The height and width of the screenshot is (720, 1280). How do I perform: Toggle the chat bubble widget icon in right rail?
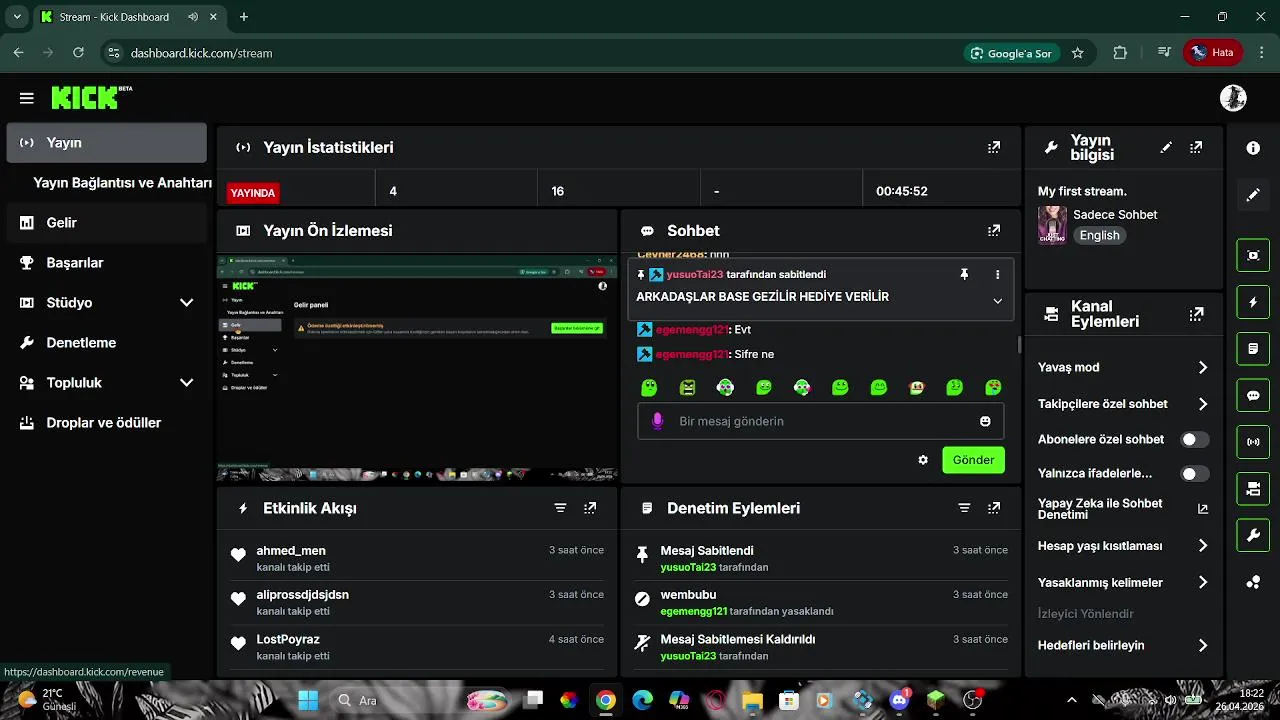click(x=1253, y=395)
